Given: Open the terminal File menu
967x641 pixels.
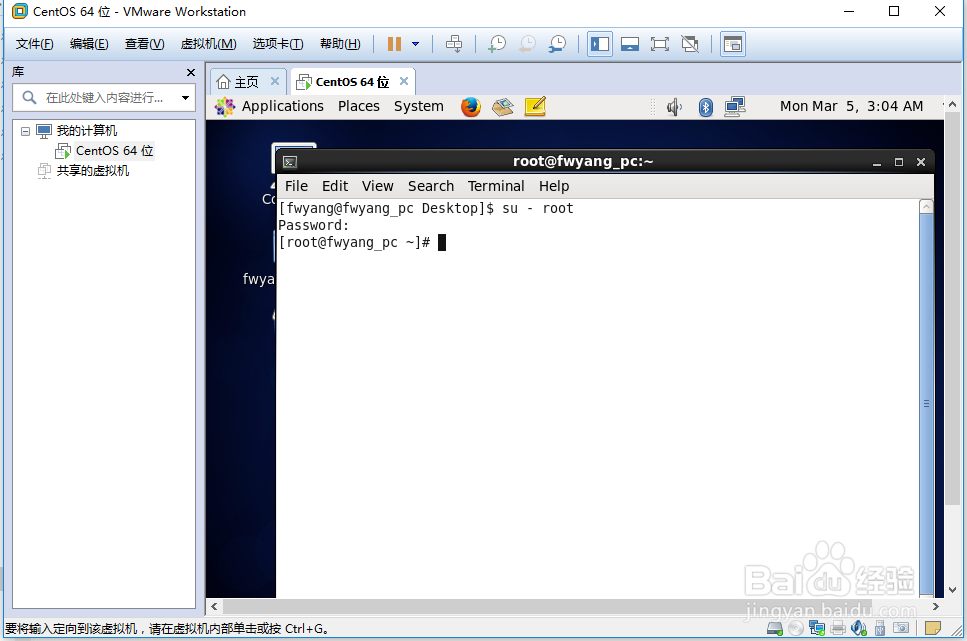Looking at the screenshot, I should (296, 186).
